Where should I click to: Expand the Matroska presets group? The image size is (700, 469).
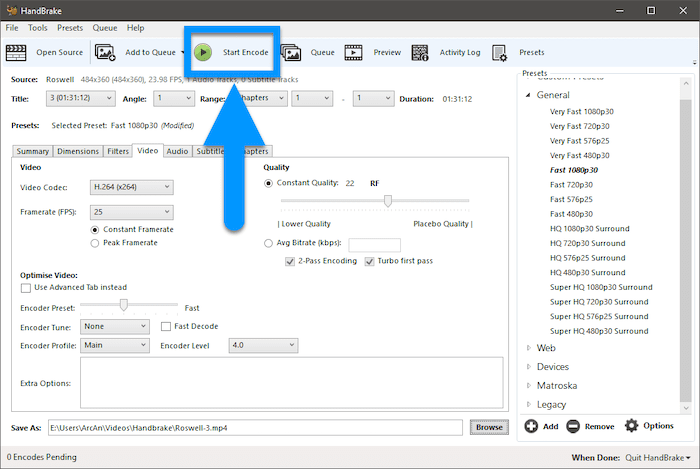point(529,385)
